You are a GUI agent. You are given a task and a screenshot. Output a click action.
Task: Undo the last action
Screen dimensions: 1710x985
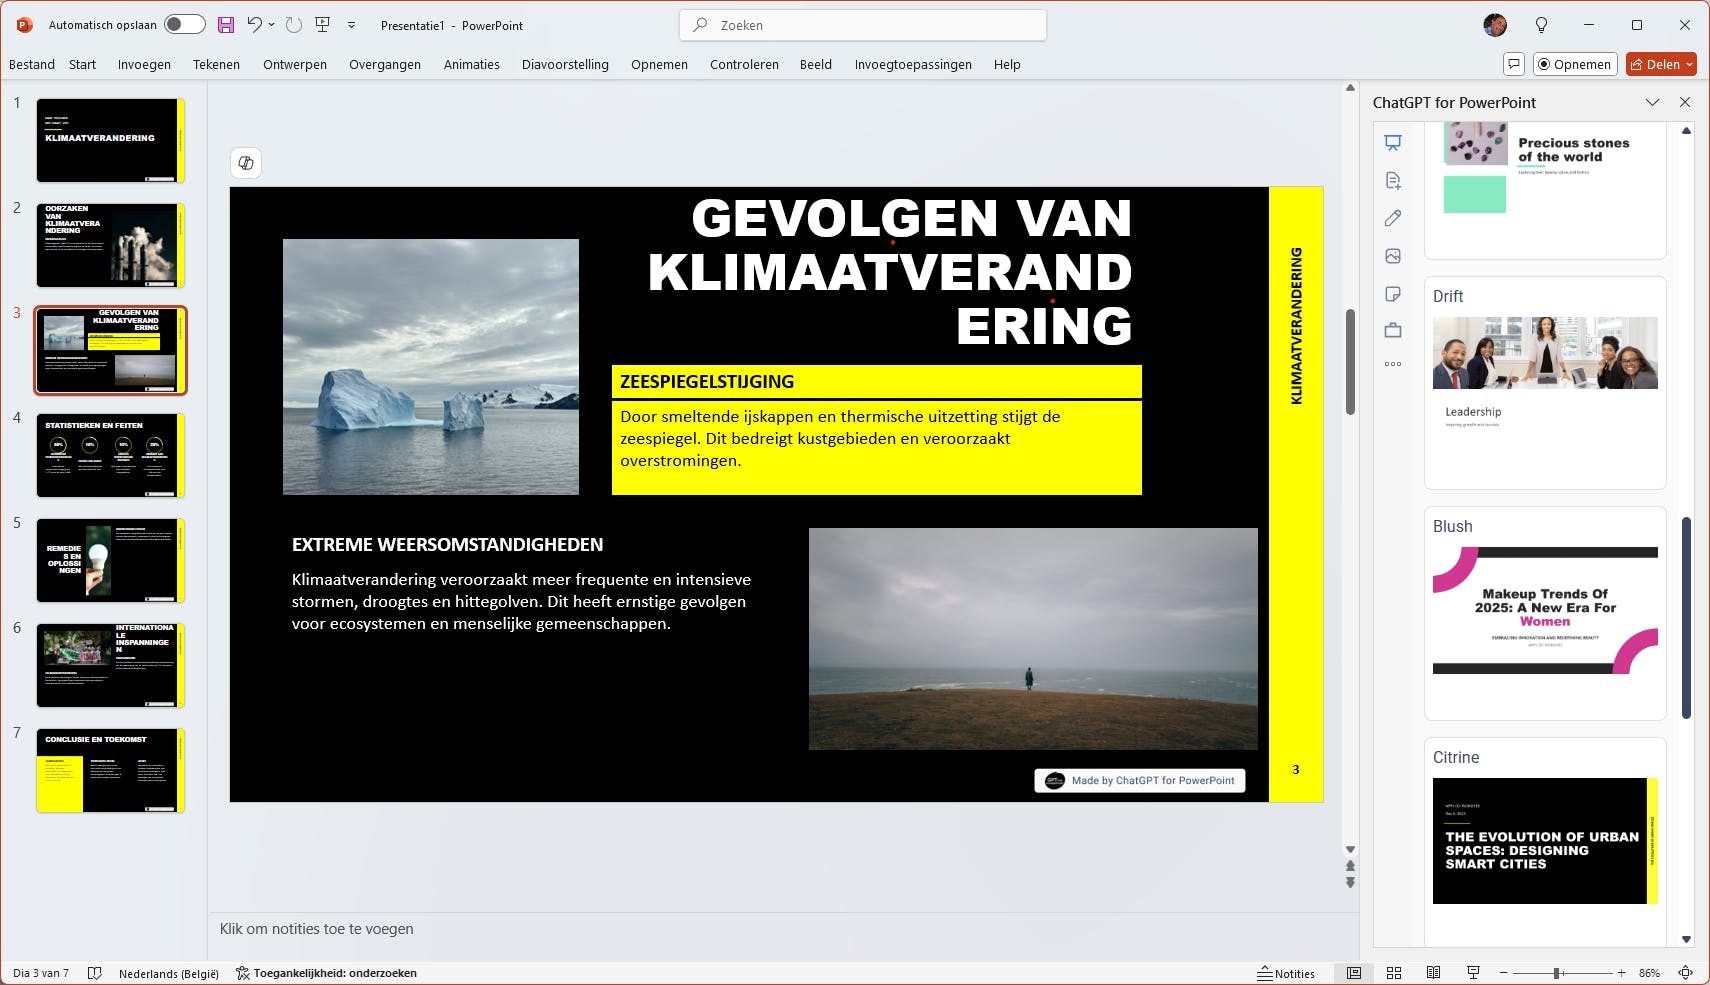click(x=254, y=25)
